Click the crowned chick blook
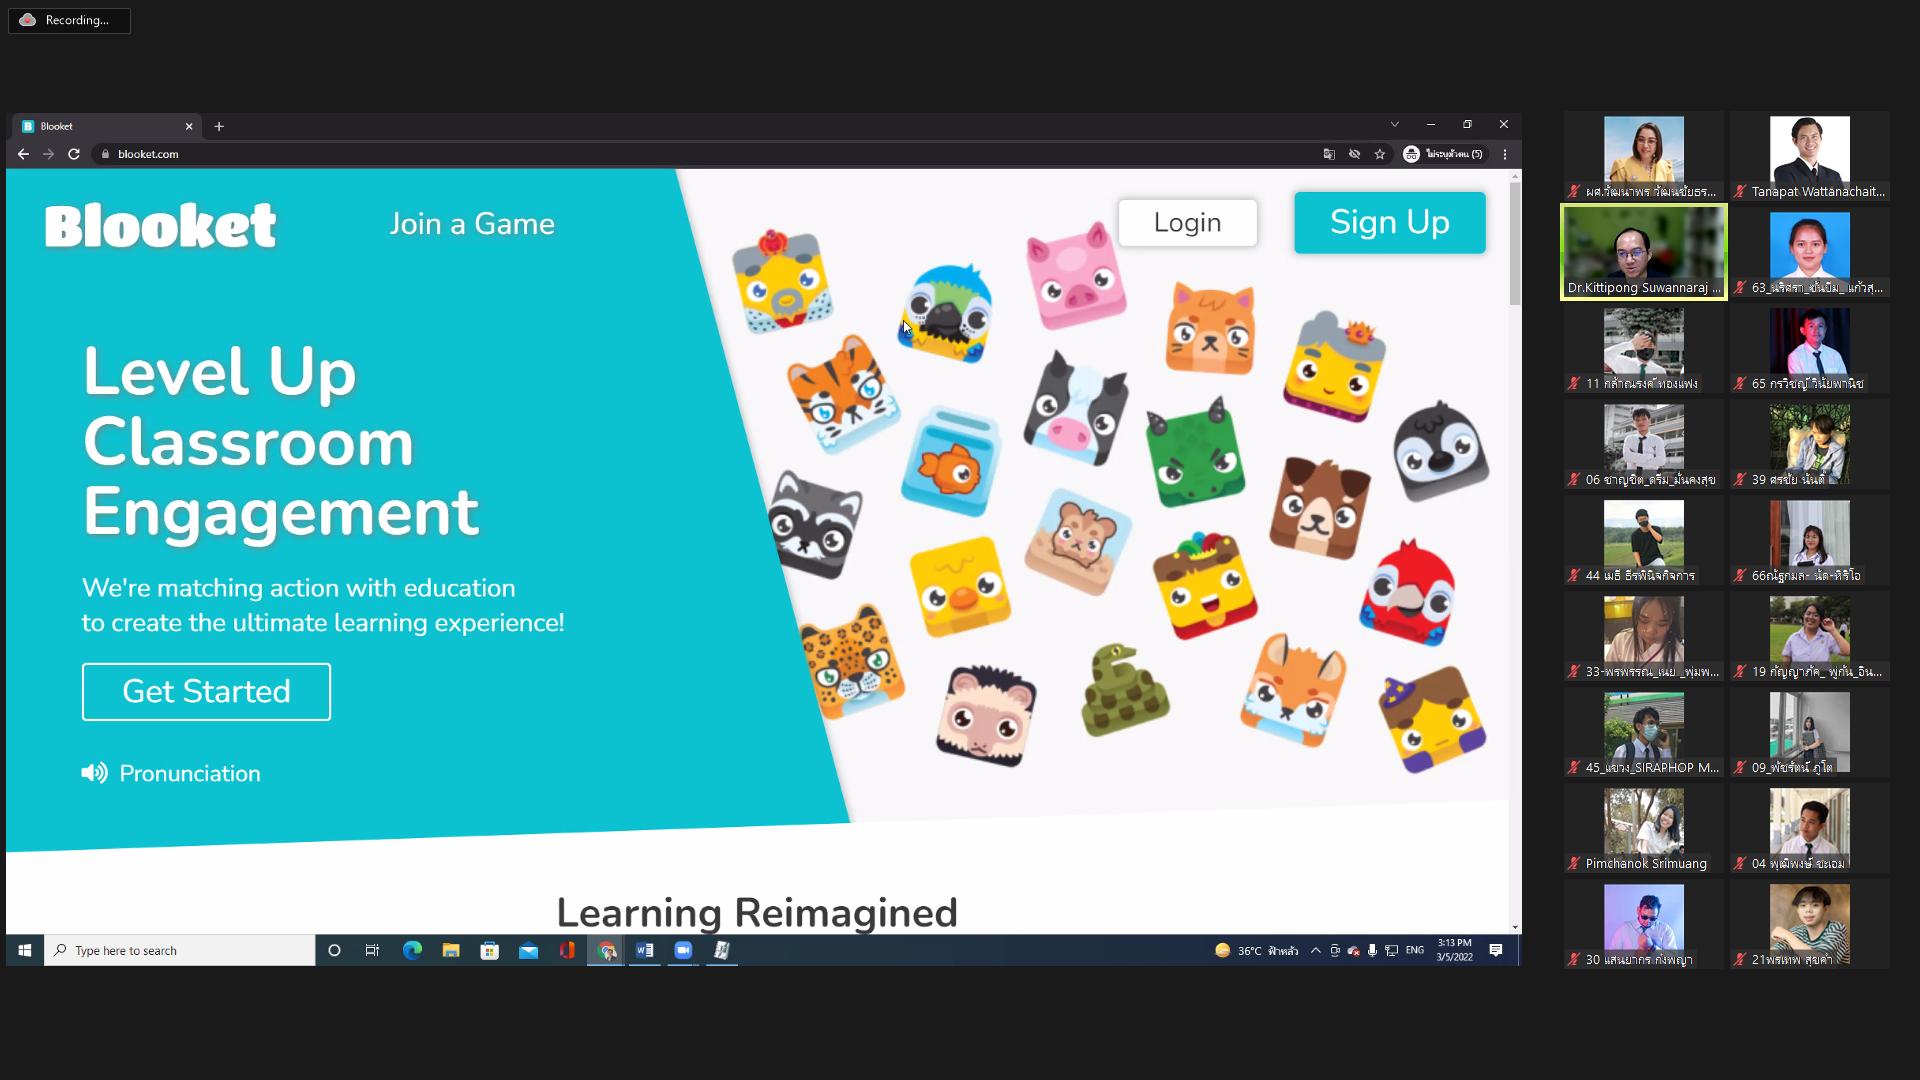 [x=782, y=281]
